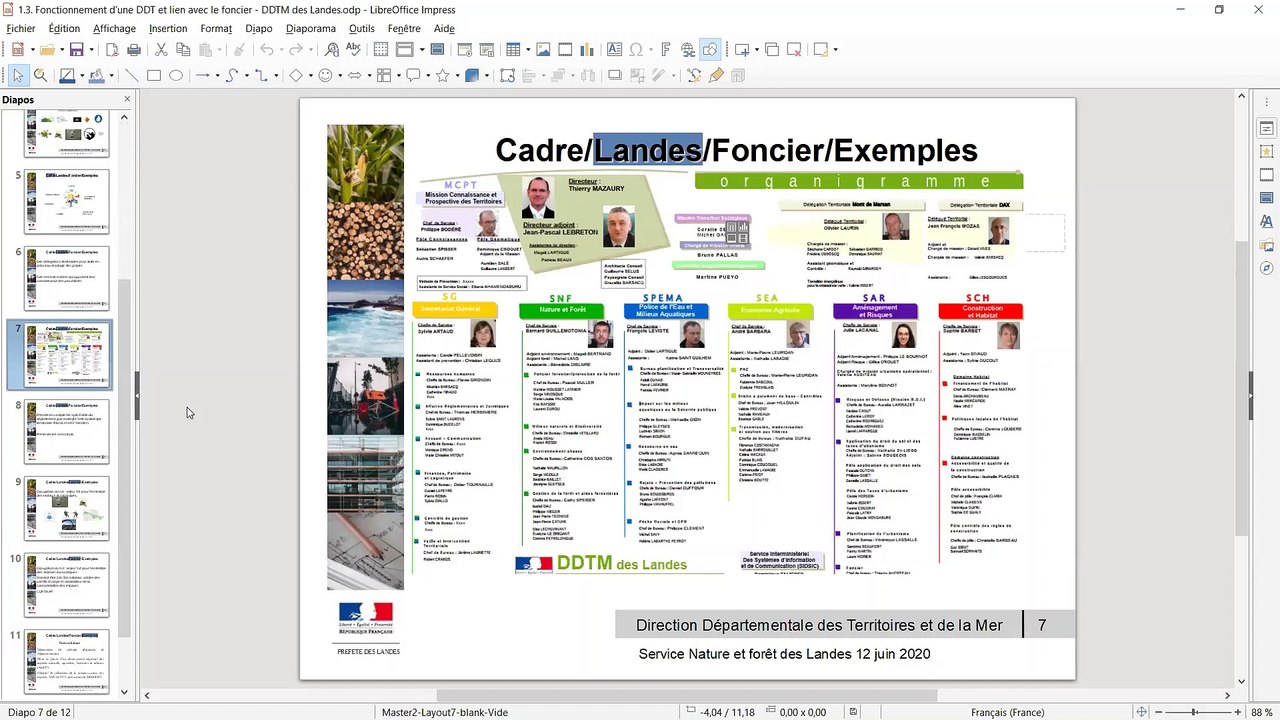Toggle Show Draw Functions icon
Screen dimensions: 1280x720
click(x=710, y=49)
